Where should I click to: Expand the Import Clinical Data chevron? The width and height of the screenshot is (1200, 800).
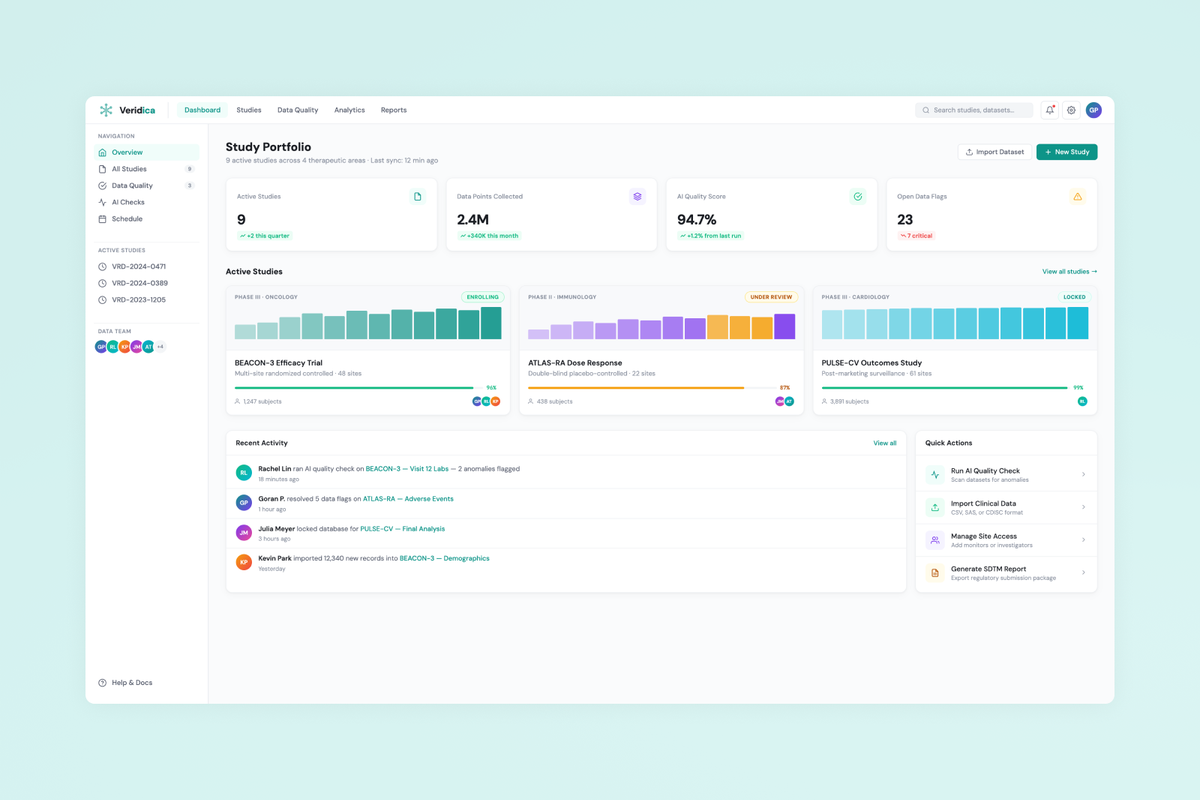click(1084, 507)
